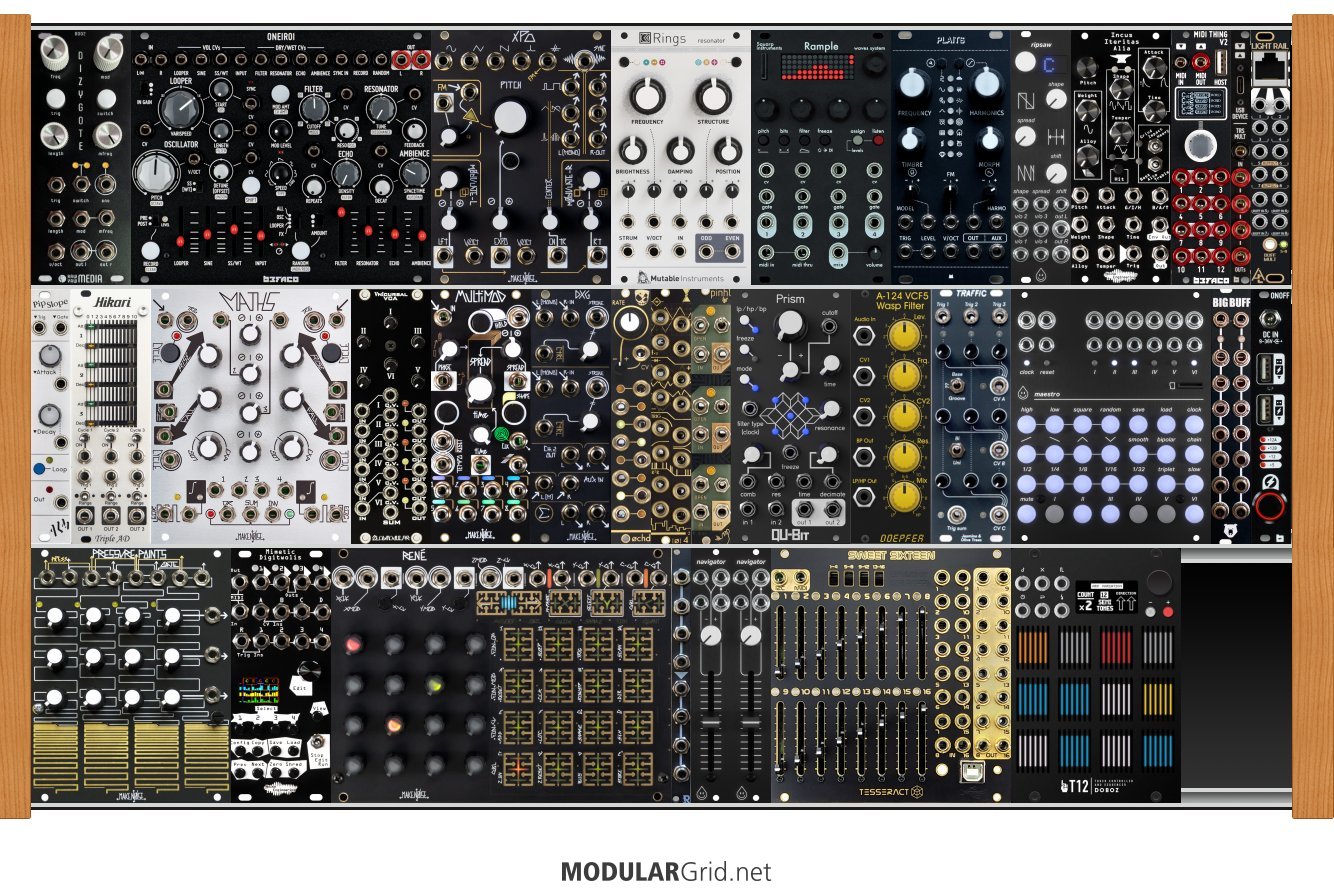Select the T12 Doboz module
This screenshot has width=1334, height=893.
coord(1096,675)
